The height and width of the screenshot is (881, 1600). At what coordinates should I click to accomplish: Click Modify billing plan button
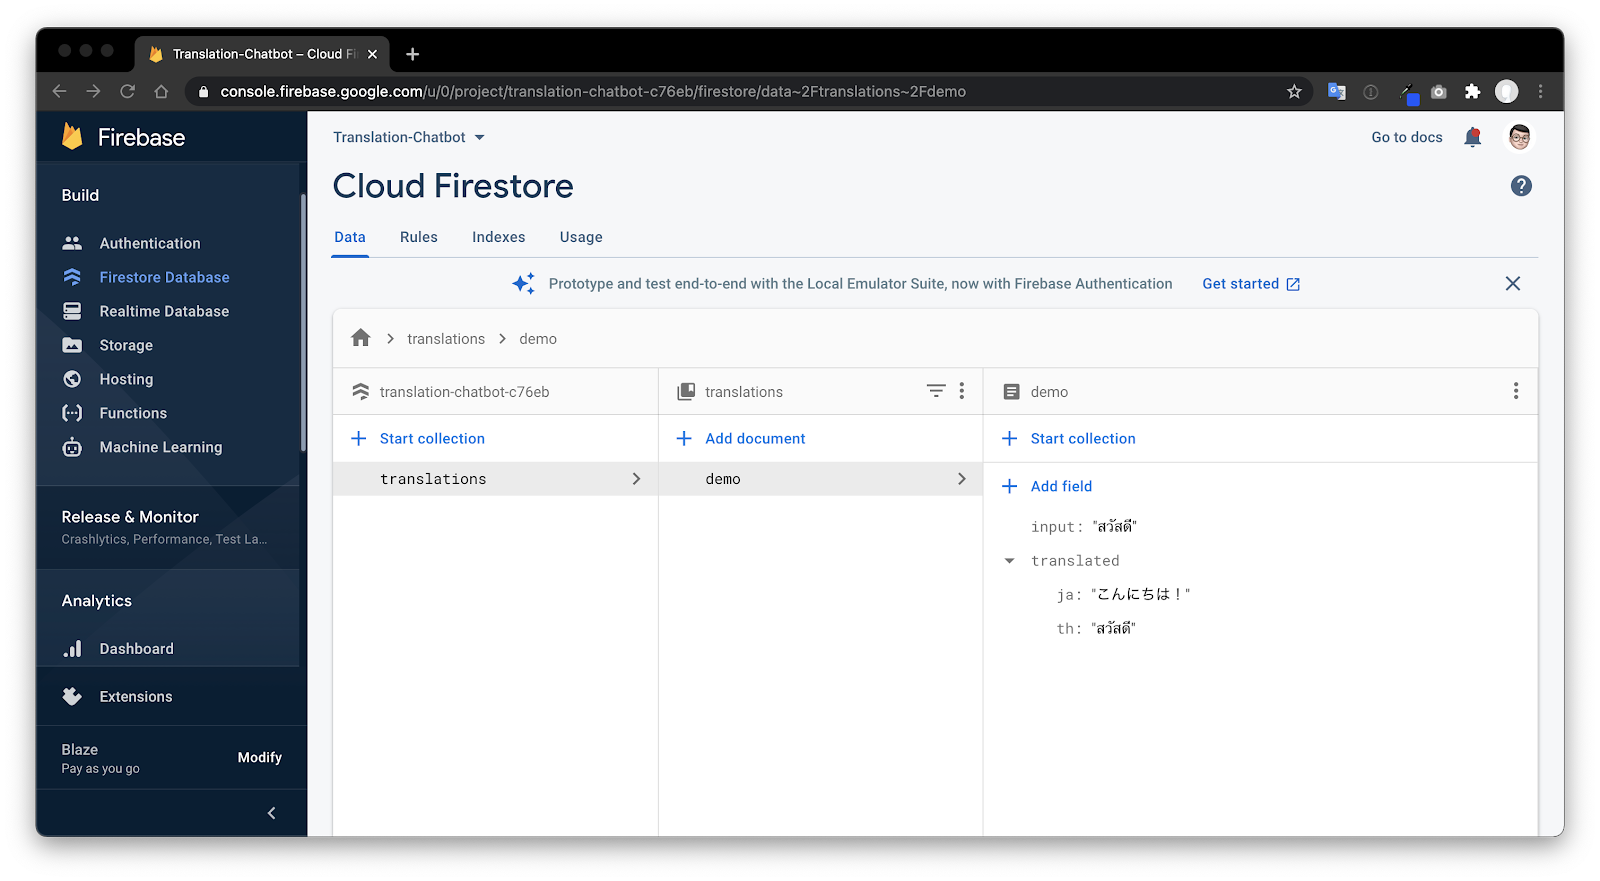click(x=260, y=757)
